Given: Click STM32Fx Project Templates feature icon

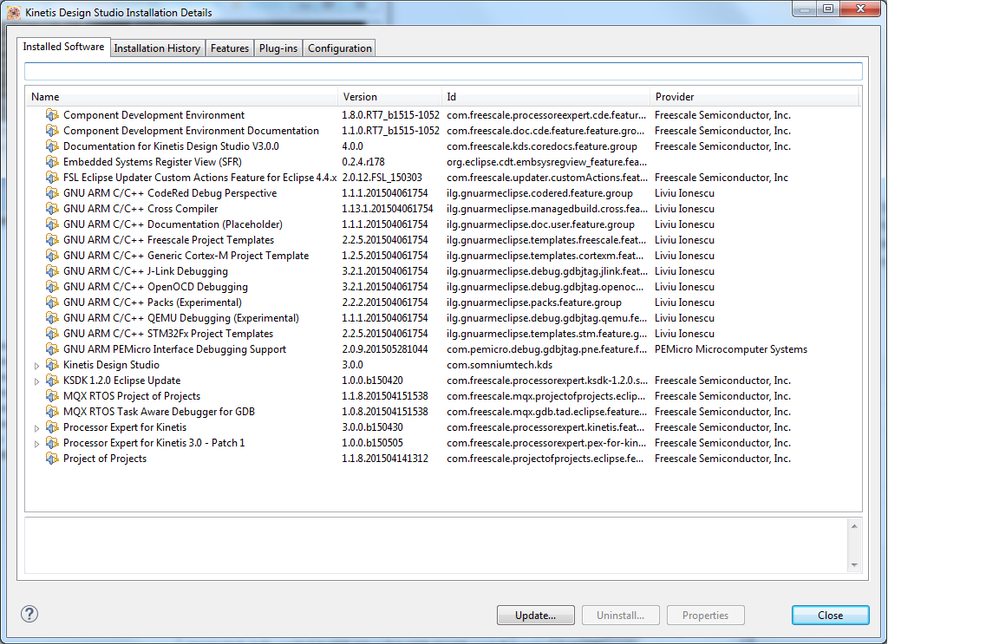Looking at the screenshot, I should [52, 334].
